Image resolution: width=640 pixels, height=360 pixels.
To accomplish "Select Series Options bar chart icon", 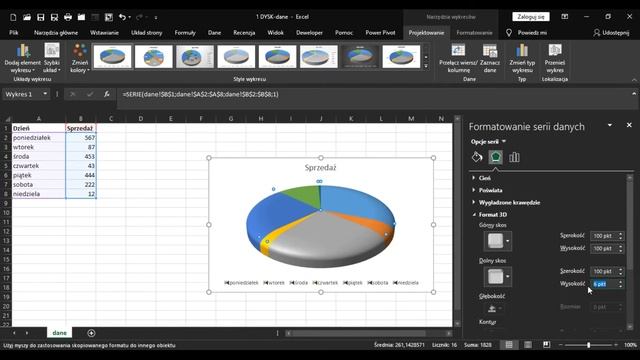I will (x=514, y=157).
